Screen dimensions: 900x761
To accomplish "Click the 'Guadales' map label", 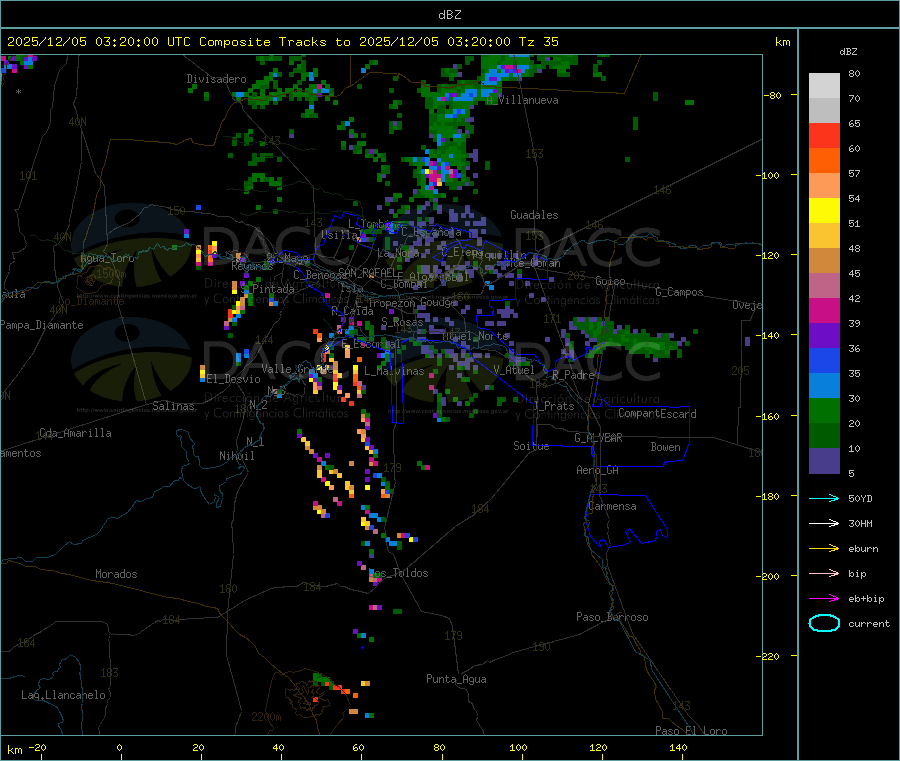I will click(534, 215).
